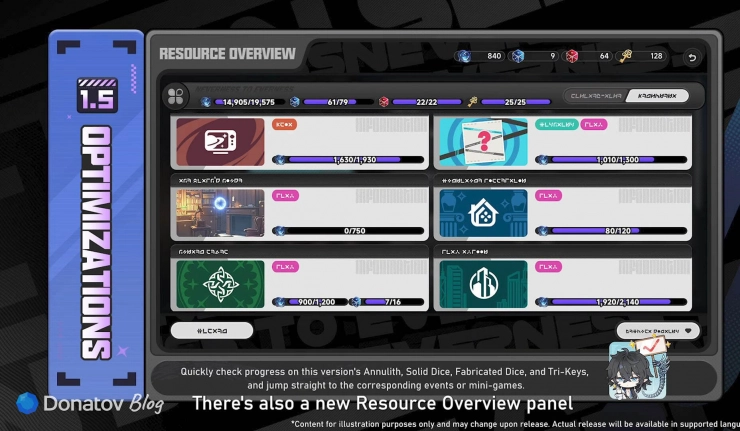Open the library room with orb thumbnail
Viewport: 740px width, 431px height.
pos(220,213)
